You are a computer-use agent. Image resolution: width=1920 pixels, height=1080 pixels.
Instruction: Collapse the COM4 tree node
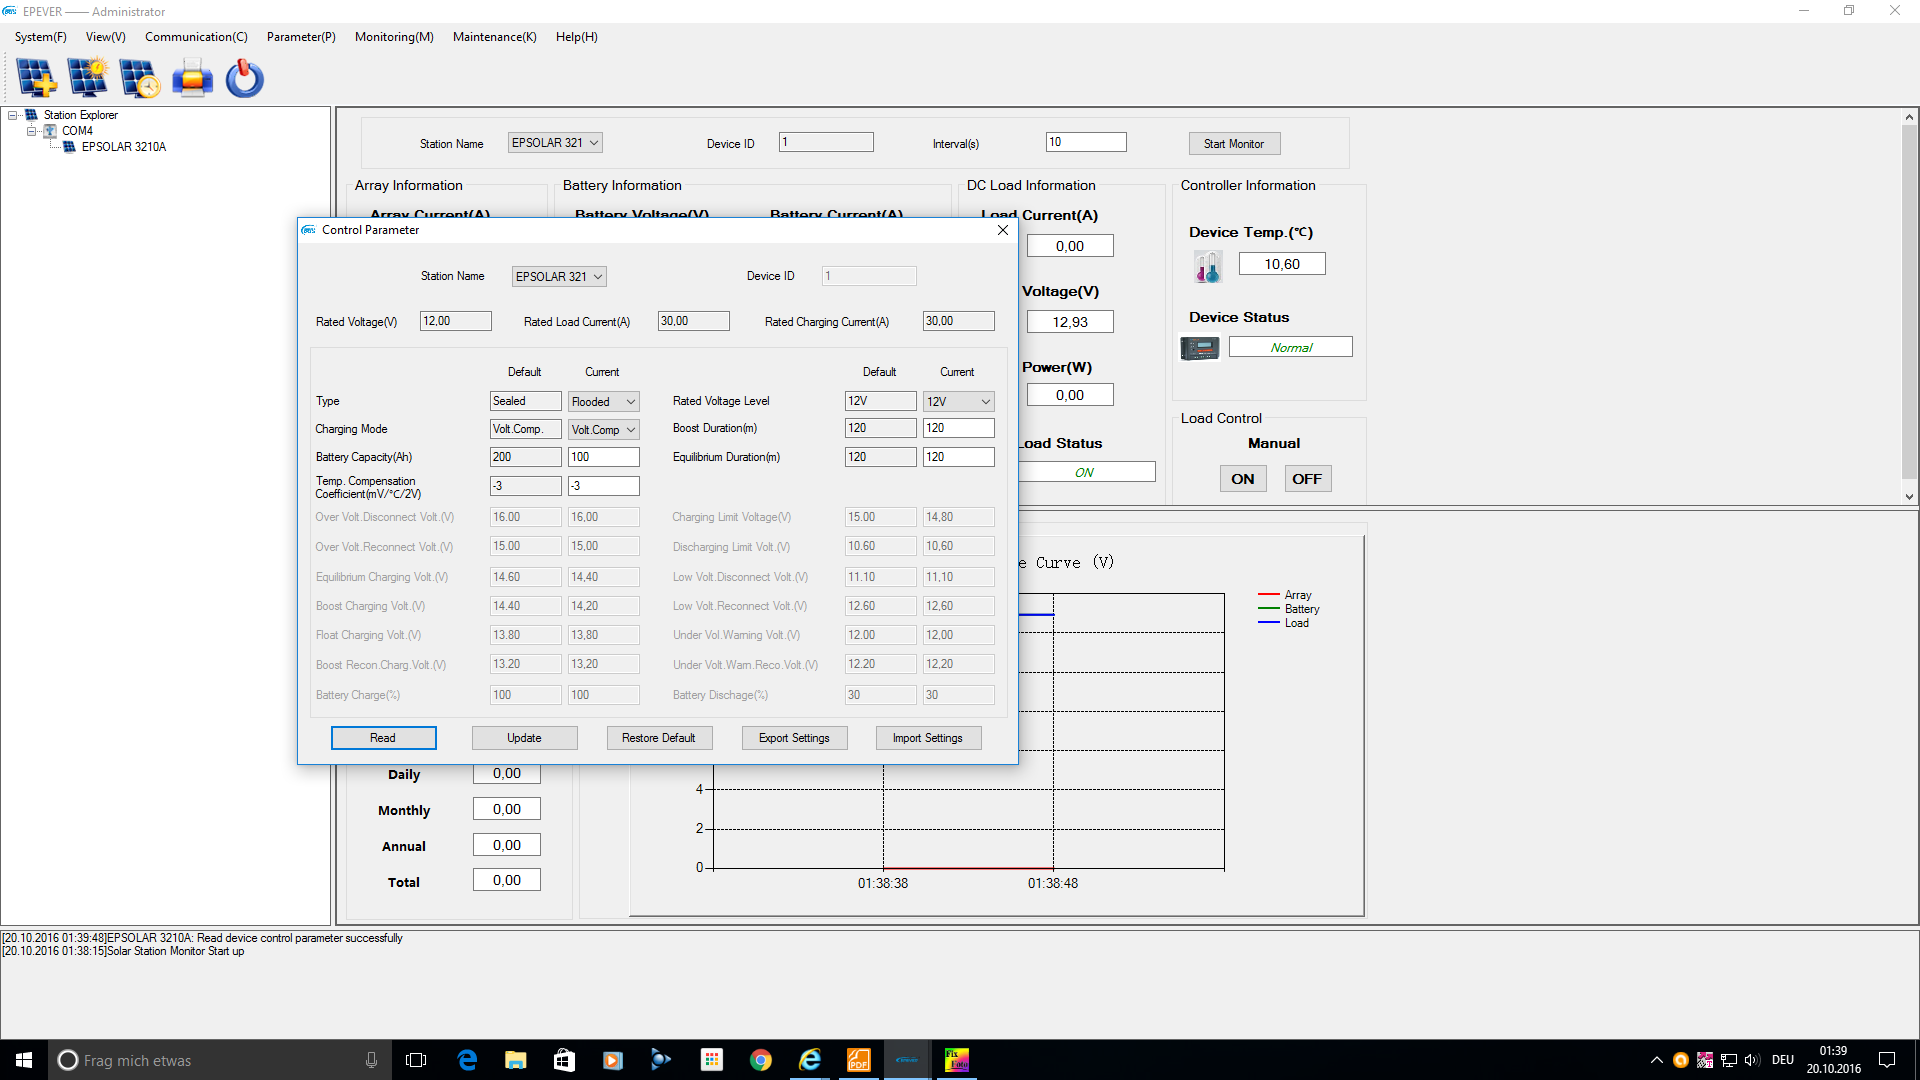tap(32, 131)
